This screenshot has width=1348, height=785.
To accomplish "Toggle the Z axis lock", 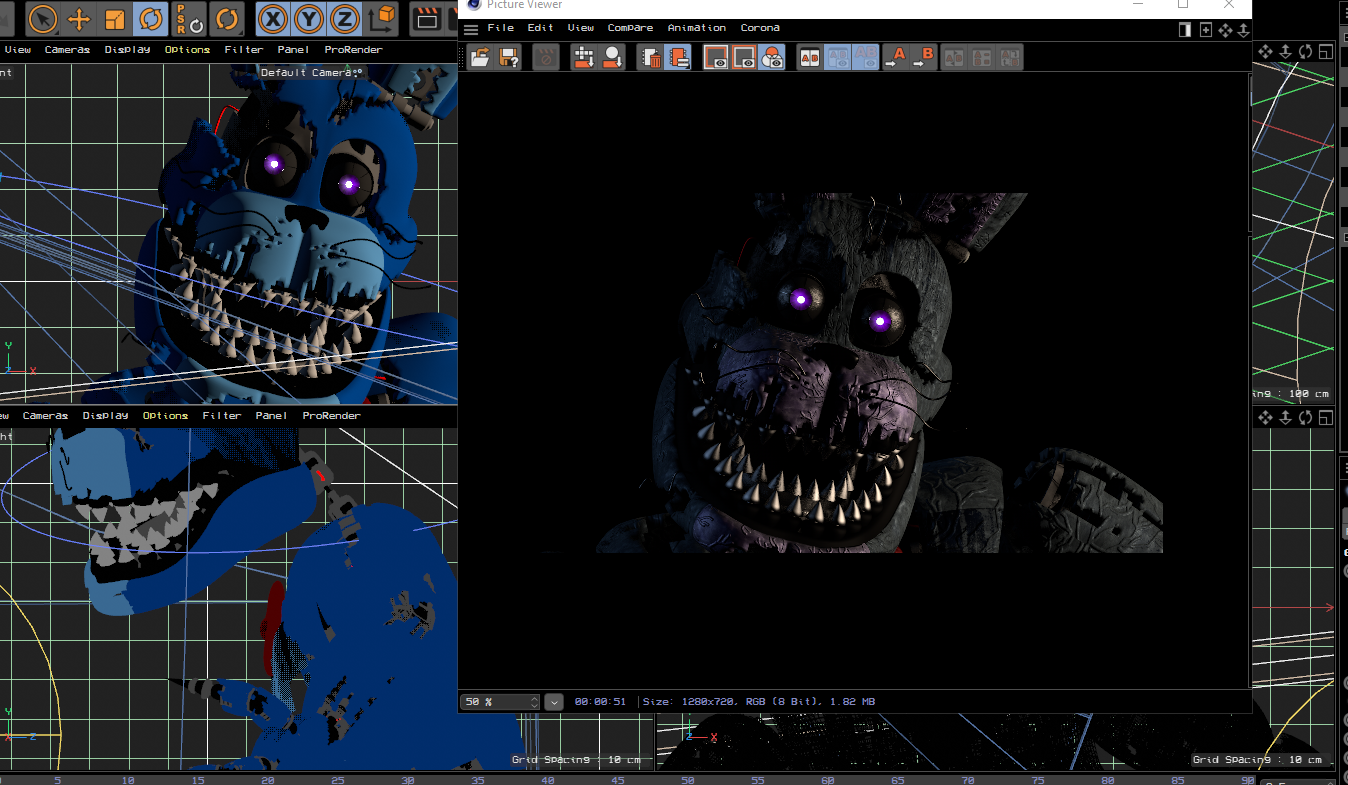I will [345, 19].
